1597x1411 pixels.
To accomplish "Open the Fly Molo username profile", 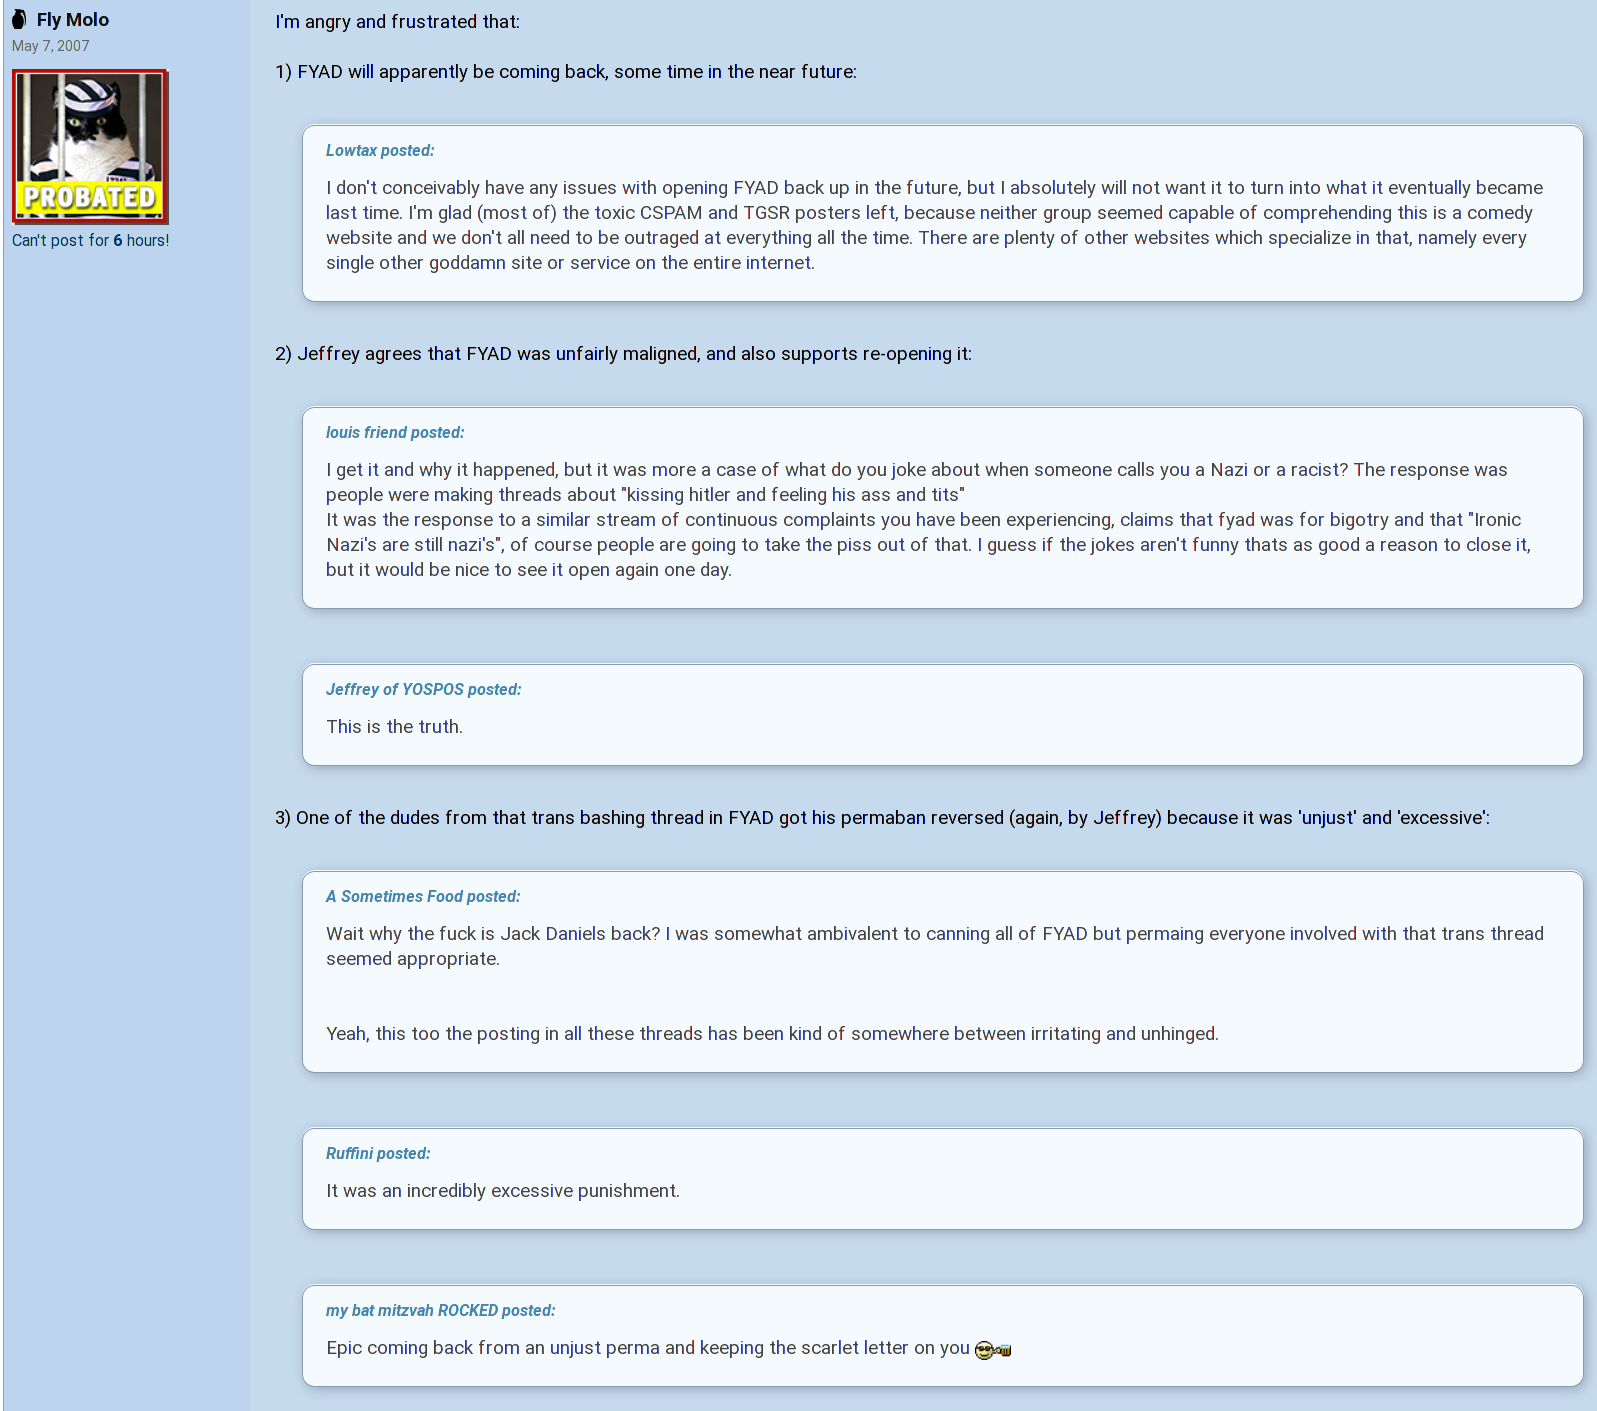I will tap(73, 20).
